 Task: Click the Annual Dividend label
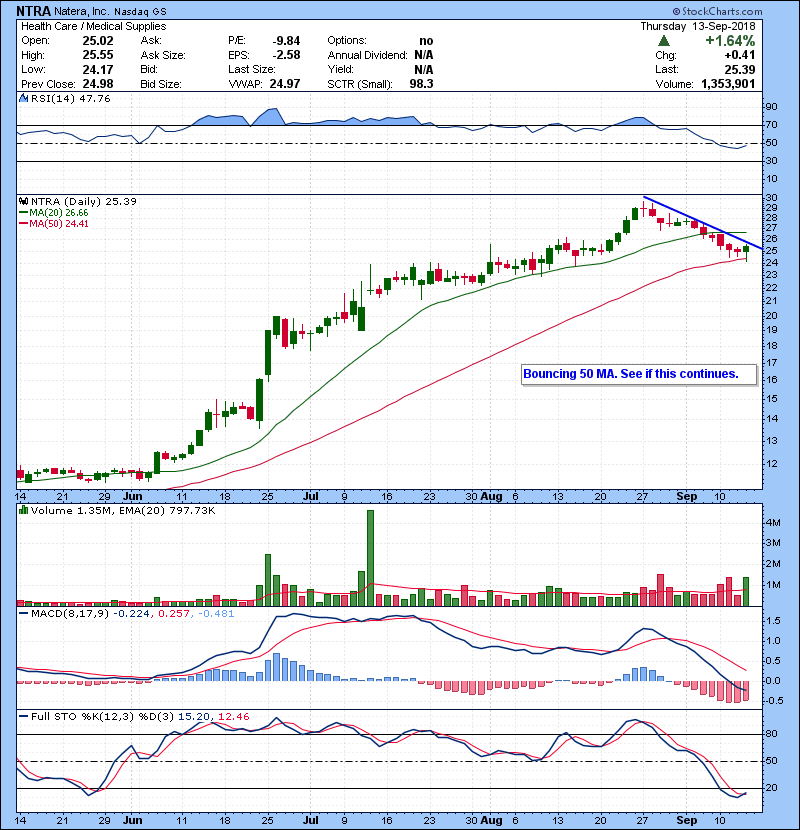pyautogui.click(x=367, y=55)
